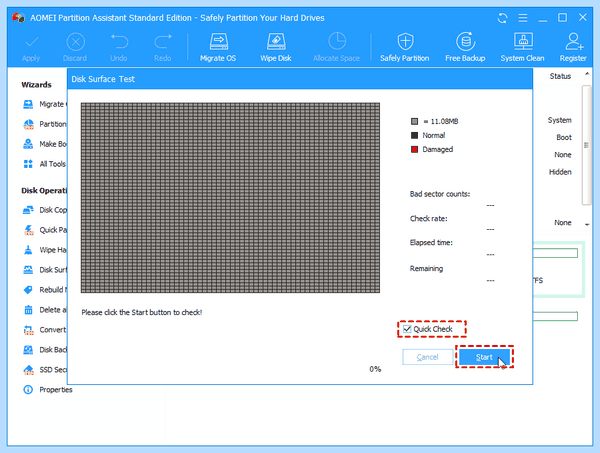Click the Discard toolbar icon

tap(75, 42)
